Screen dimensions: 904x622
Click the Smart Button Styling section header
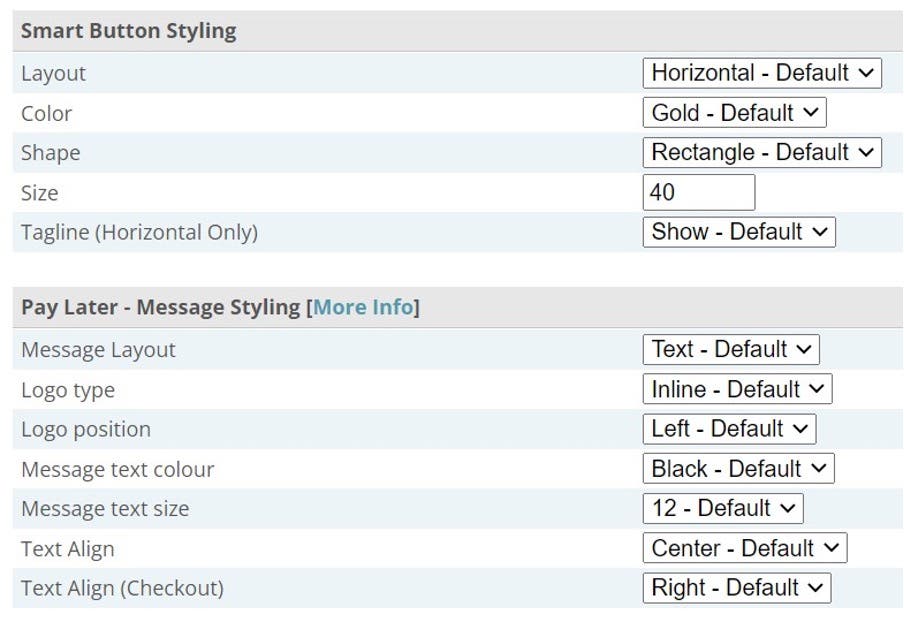[129, 31]
